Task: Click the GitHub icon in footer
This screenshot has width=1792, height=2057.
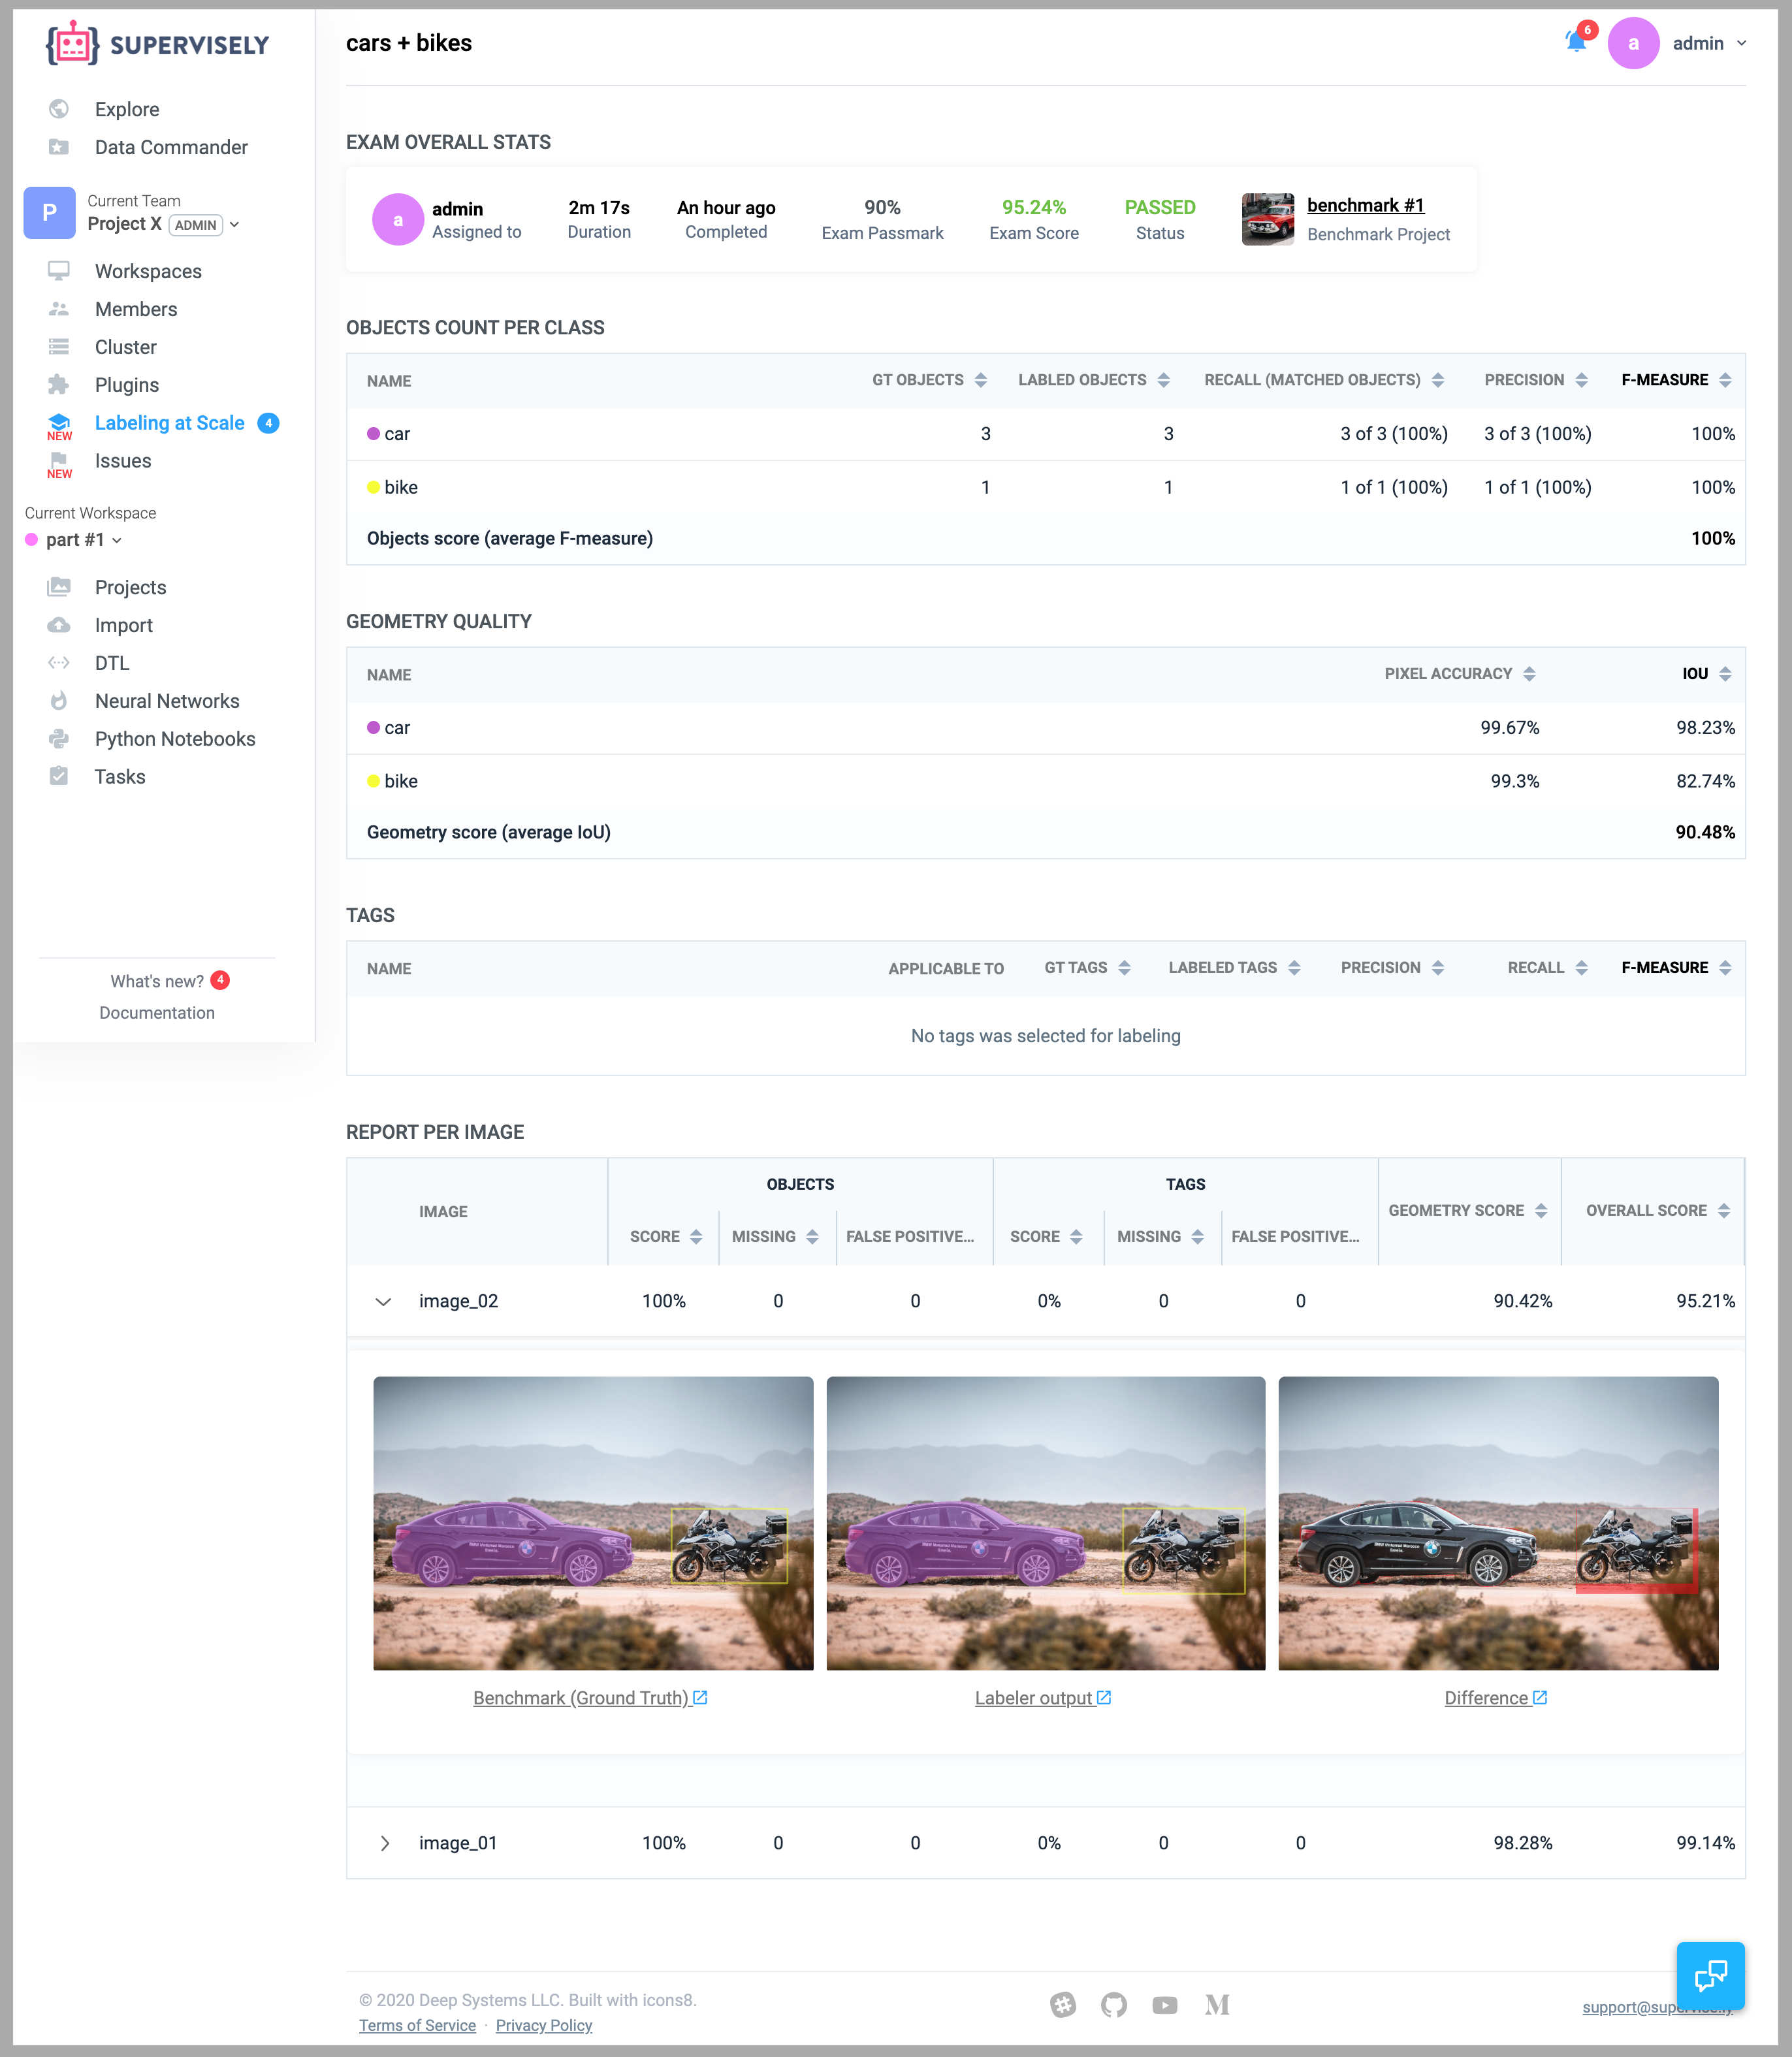Action: pyautogui.click(x=1113, y=2005)
